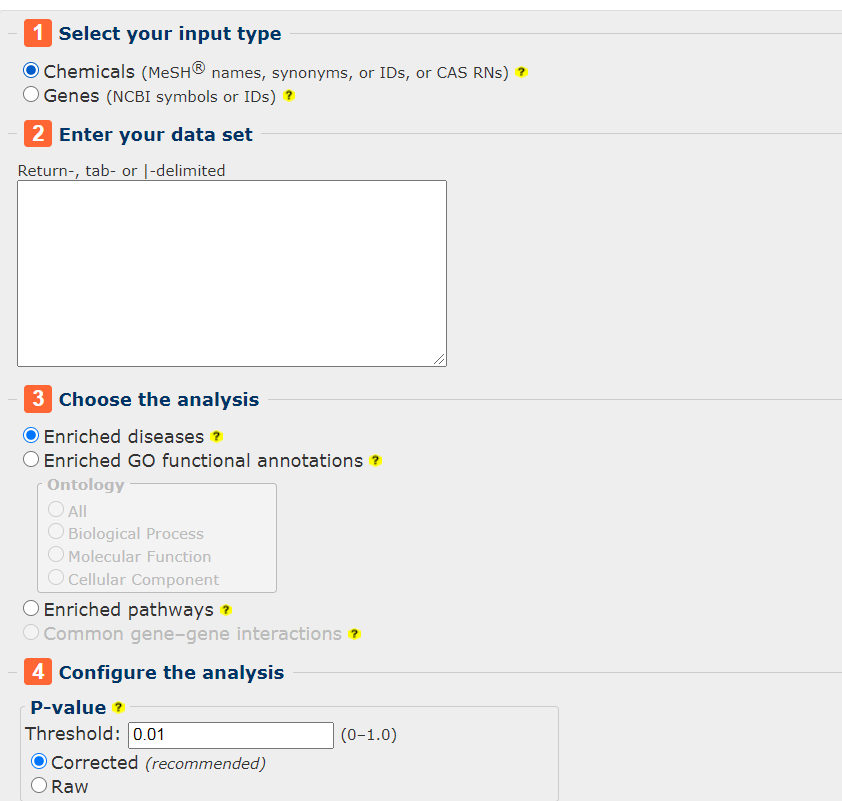Click help icon for Common gene–gene interactions
Viewport: 842px width, 801px height.
[354, 634]
